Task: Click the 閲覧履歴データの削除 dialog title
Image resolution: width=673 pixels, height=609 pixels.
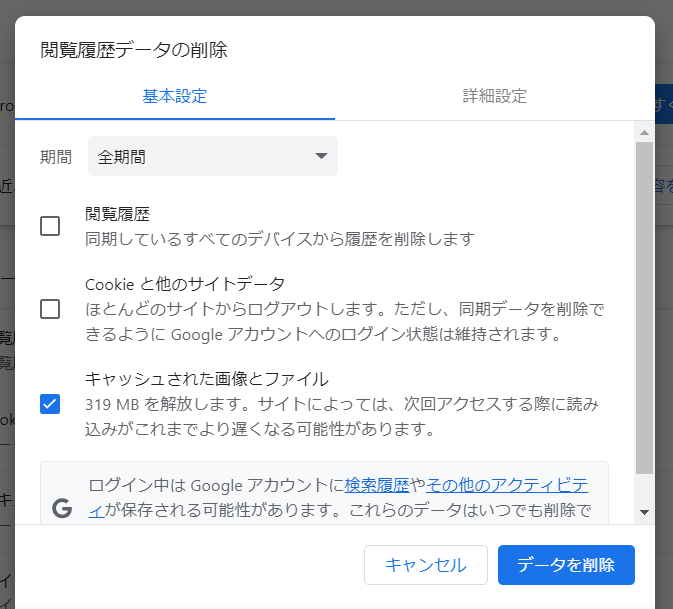Action: coord(133,50)
